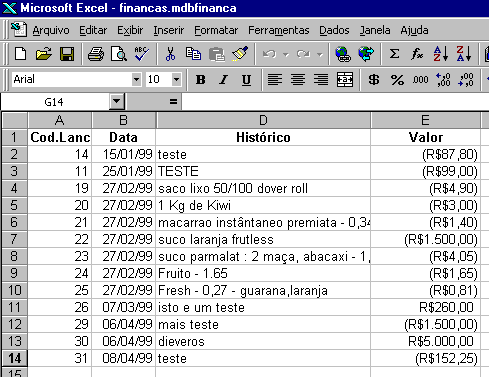Merge and center the selected cells
This screenshot has height=377, width=489.
pyautogui.click(x=345, y=80)
